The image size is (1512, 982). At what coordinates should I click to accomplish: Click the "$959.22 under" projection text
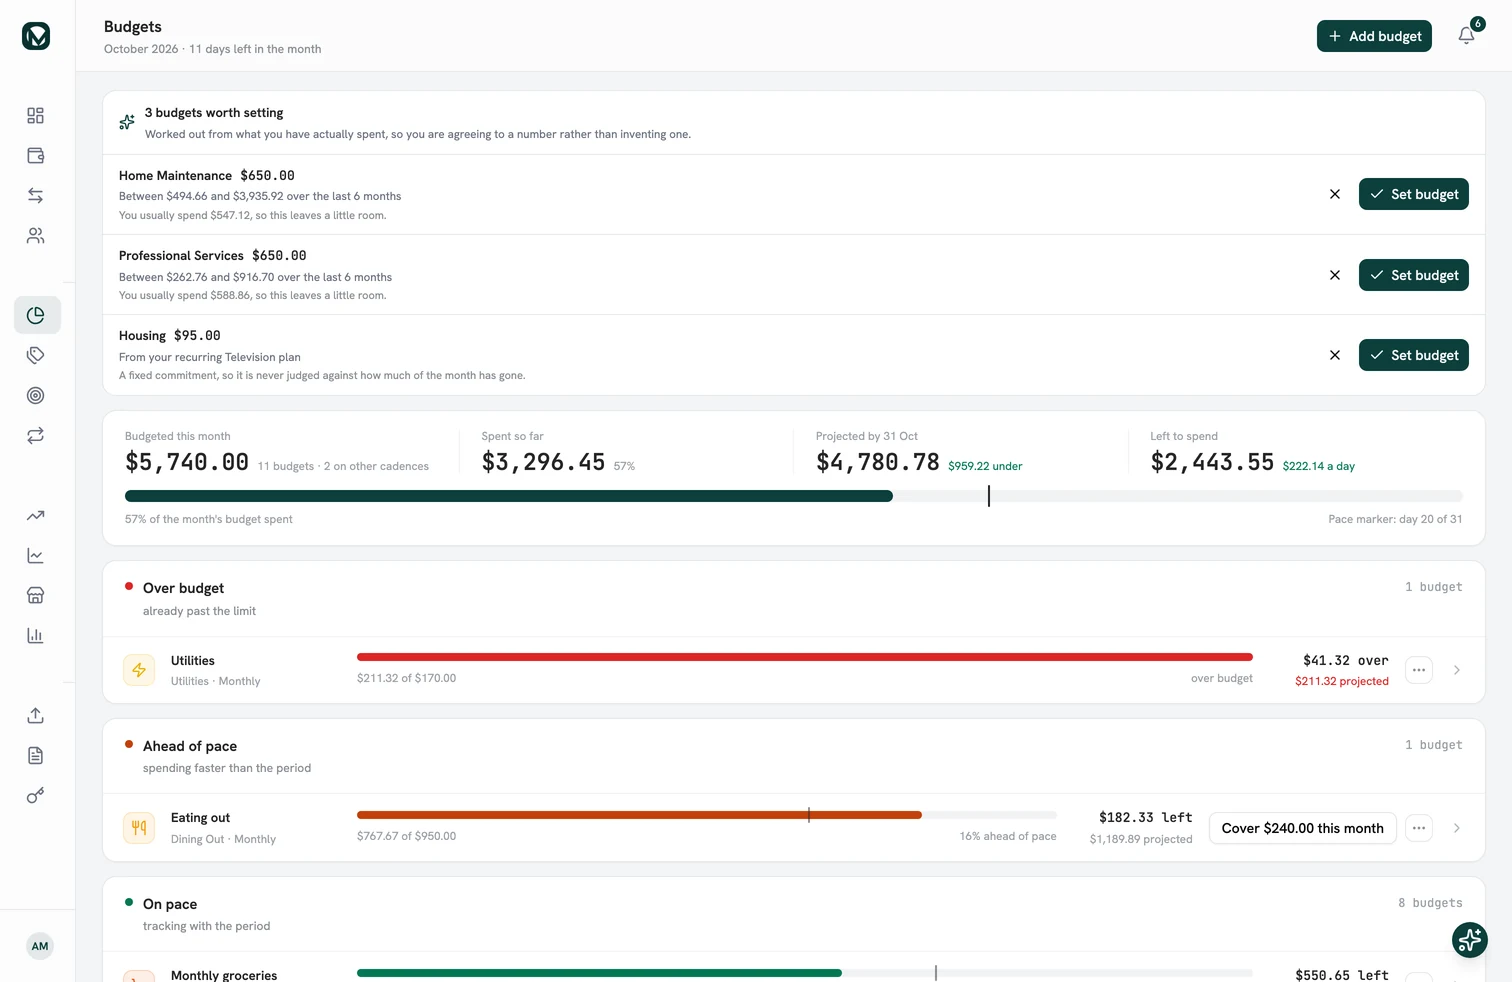click(x=985, y=466)
